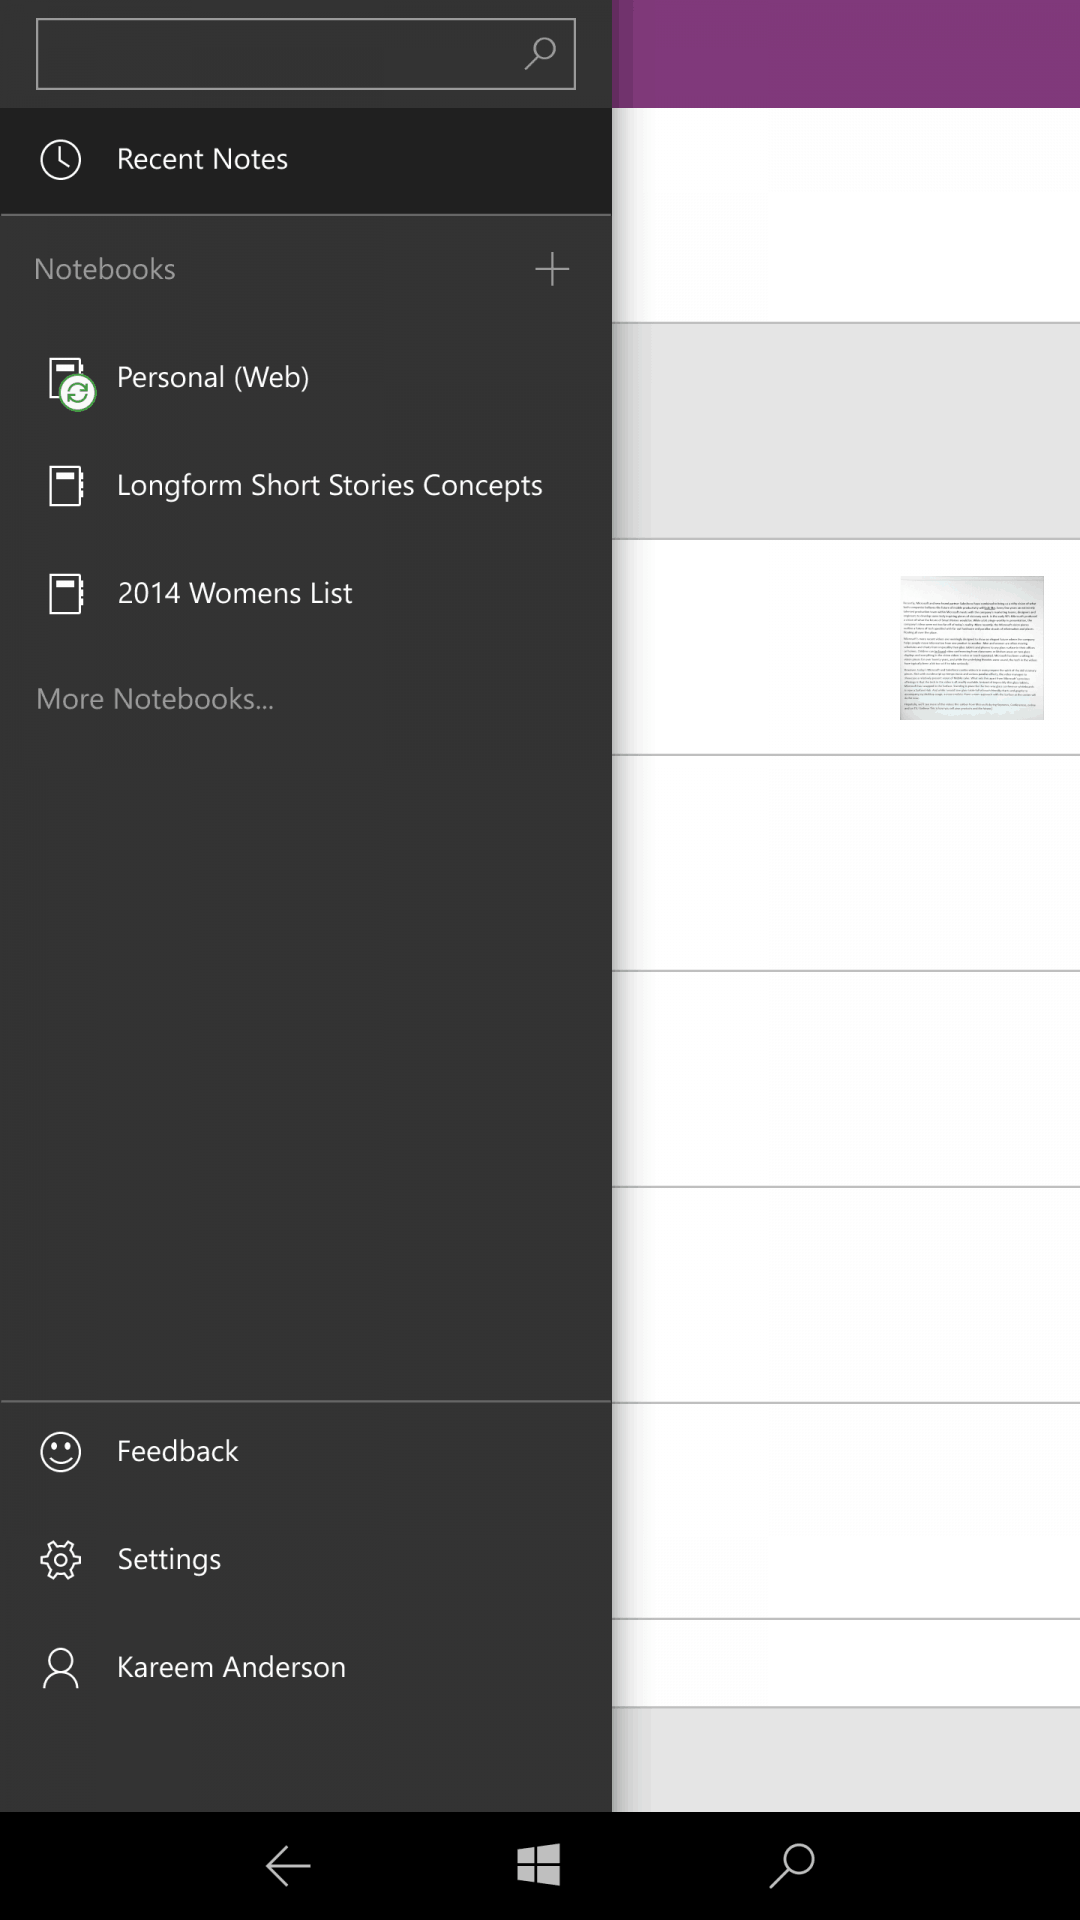
Task: Click the clock icon beside Recent Notes
Action: 60,160
